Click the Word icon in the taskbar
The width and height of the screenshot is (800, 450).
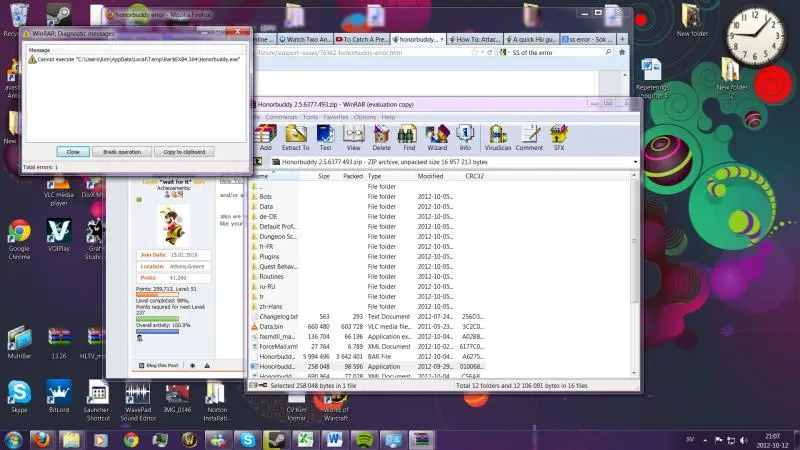pyautogui.click(x=335, y=440)
